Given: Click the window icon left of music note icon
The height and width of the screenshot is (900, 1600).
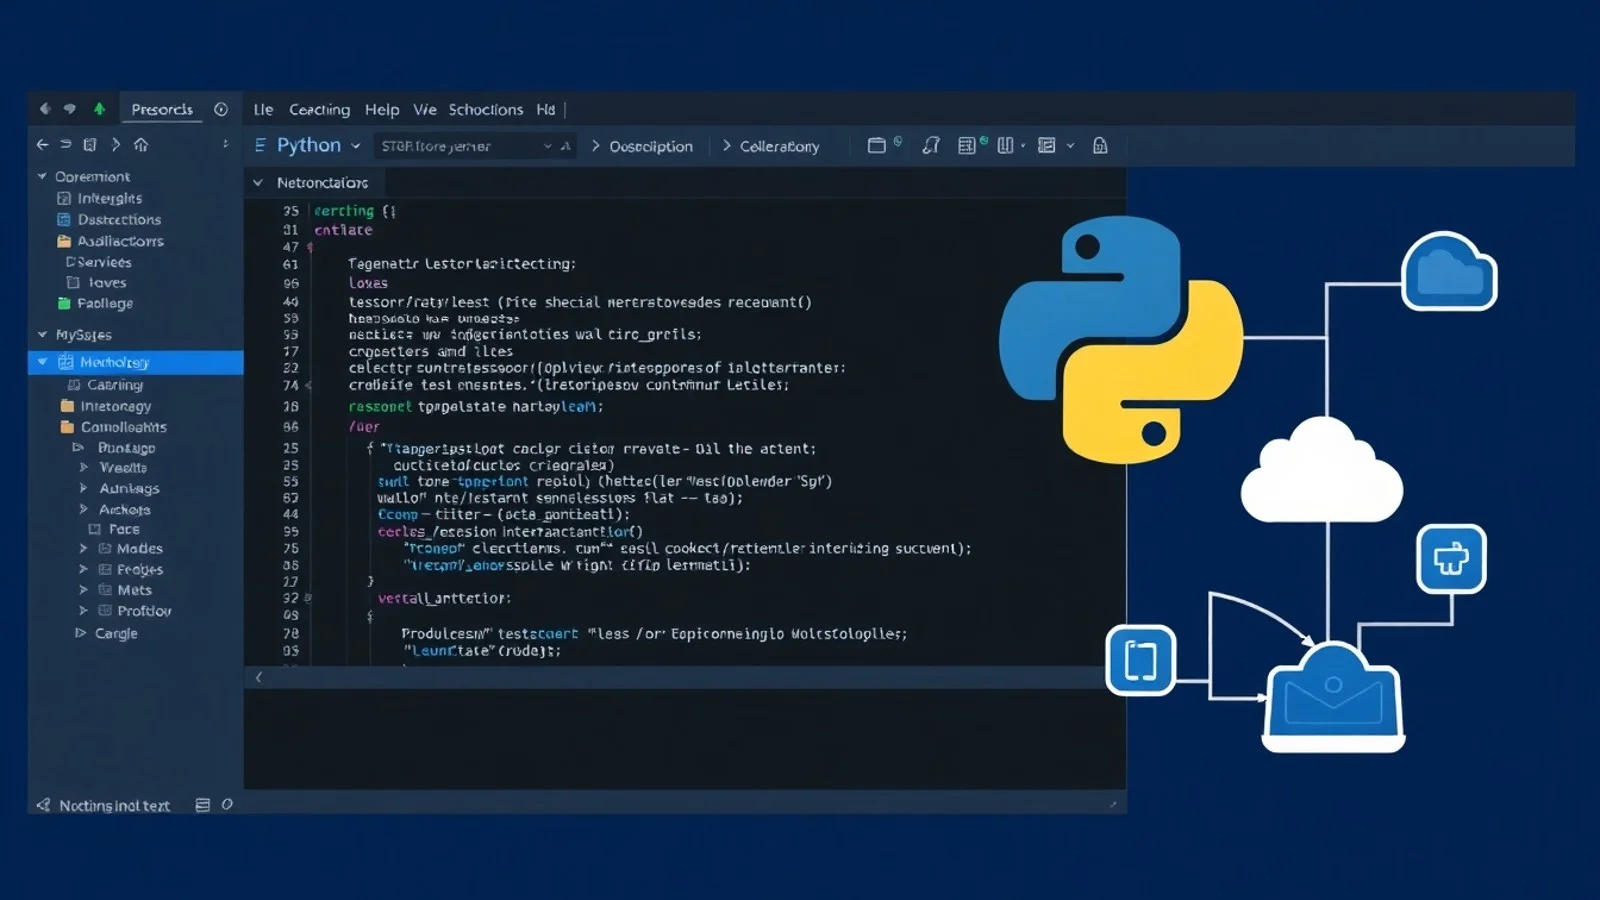Looking at the screenshot, I should [877, 145].
